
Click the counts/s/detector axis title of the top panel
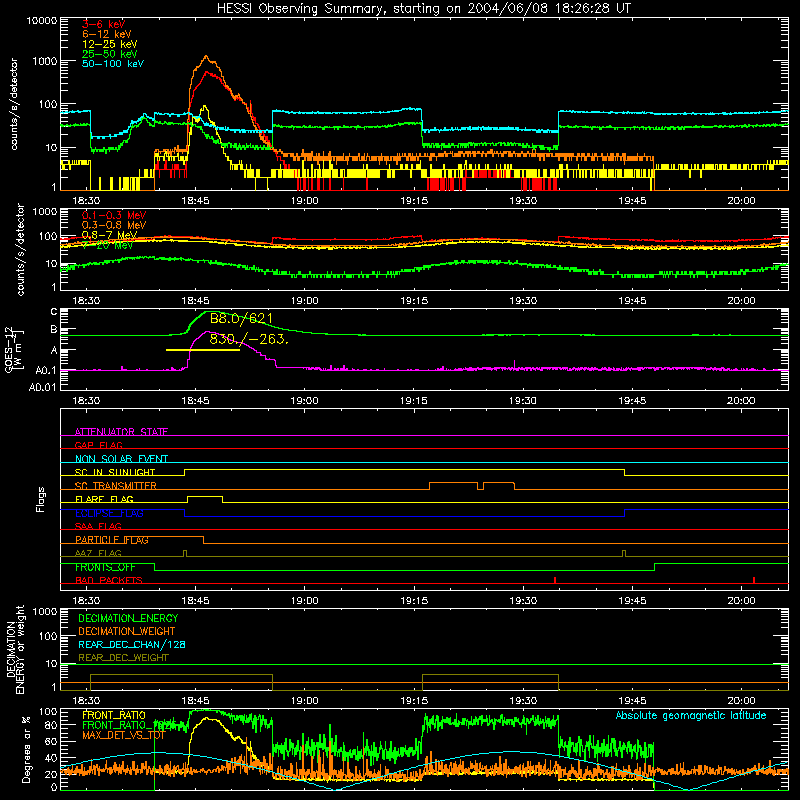(14, 104)
